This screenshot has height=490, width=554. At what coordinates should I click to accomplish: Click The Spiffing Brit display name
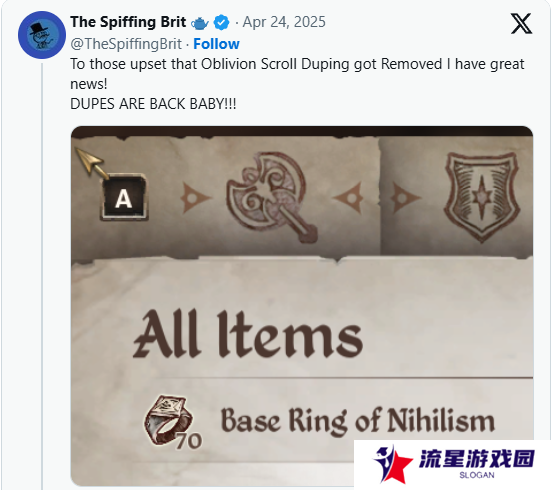click(128, 22)
